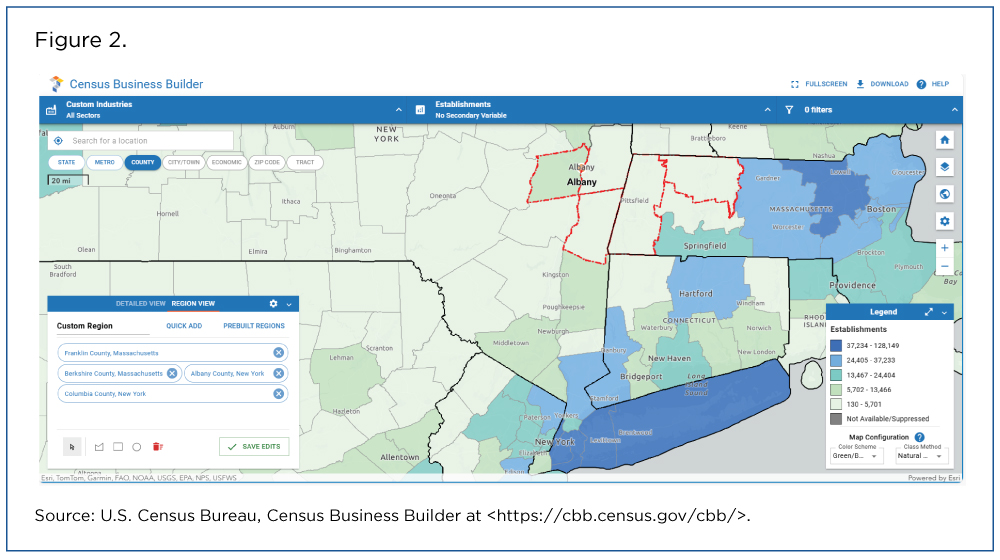Screen dimensions: 1000x560
Task: Open the basemap globe icon
Action: [945, 194]
